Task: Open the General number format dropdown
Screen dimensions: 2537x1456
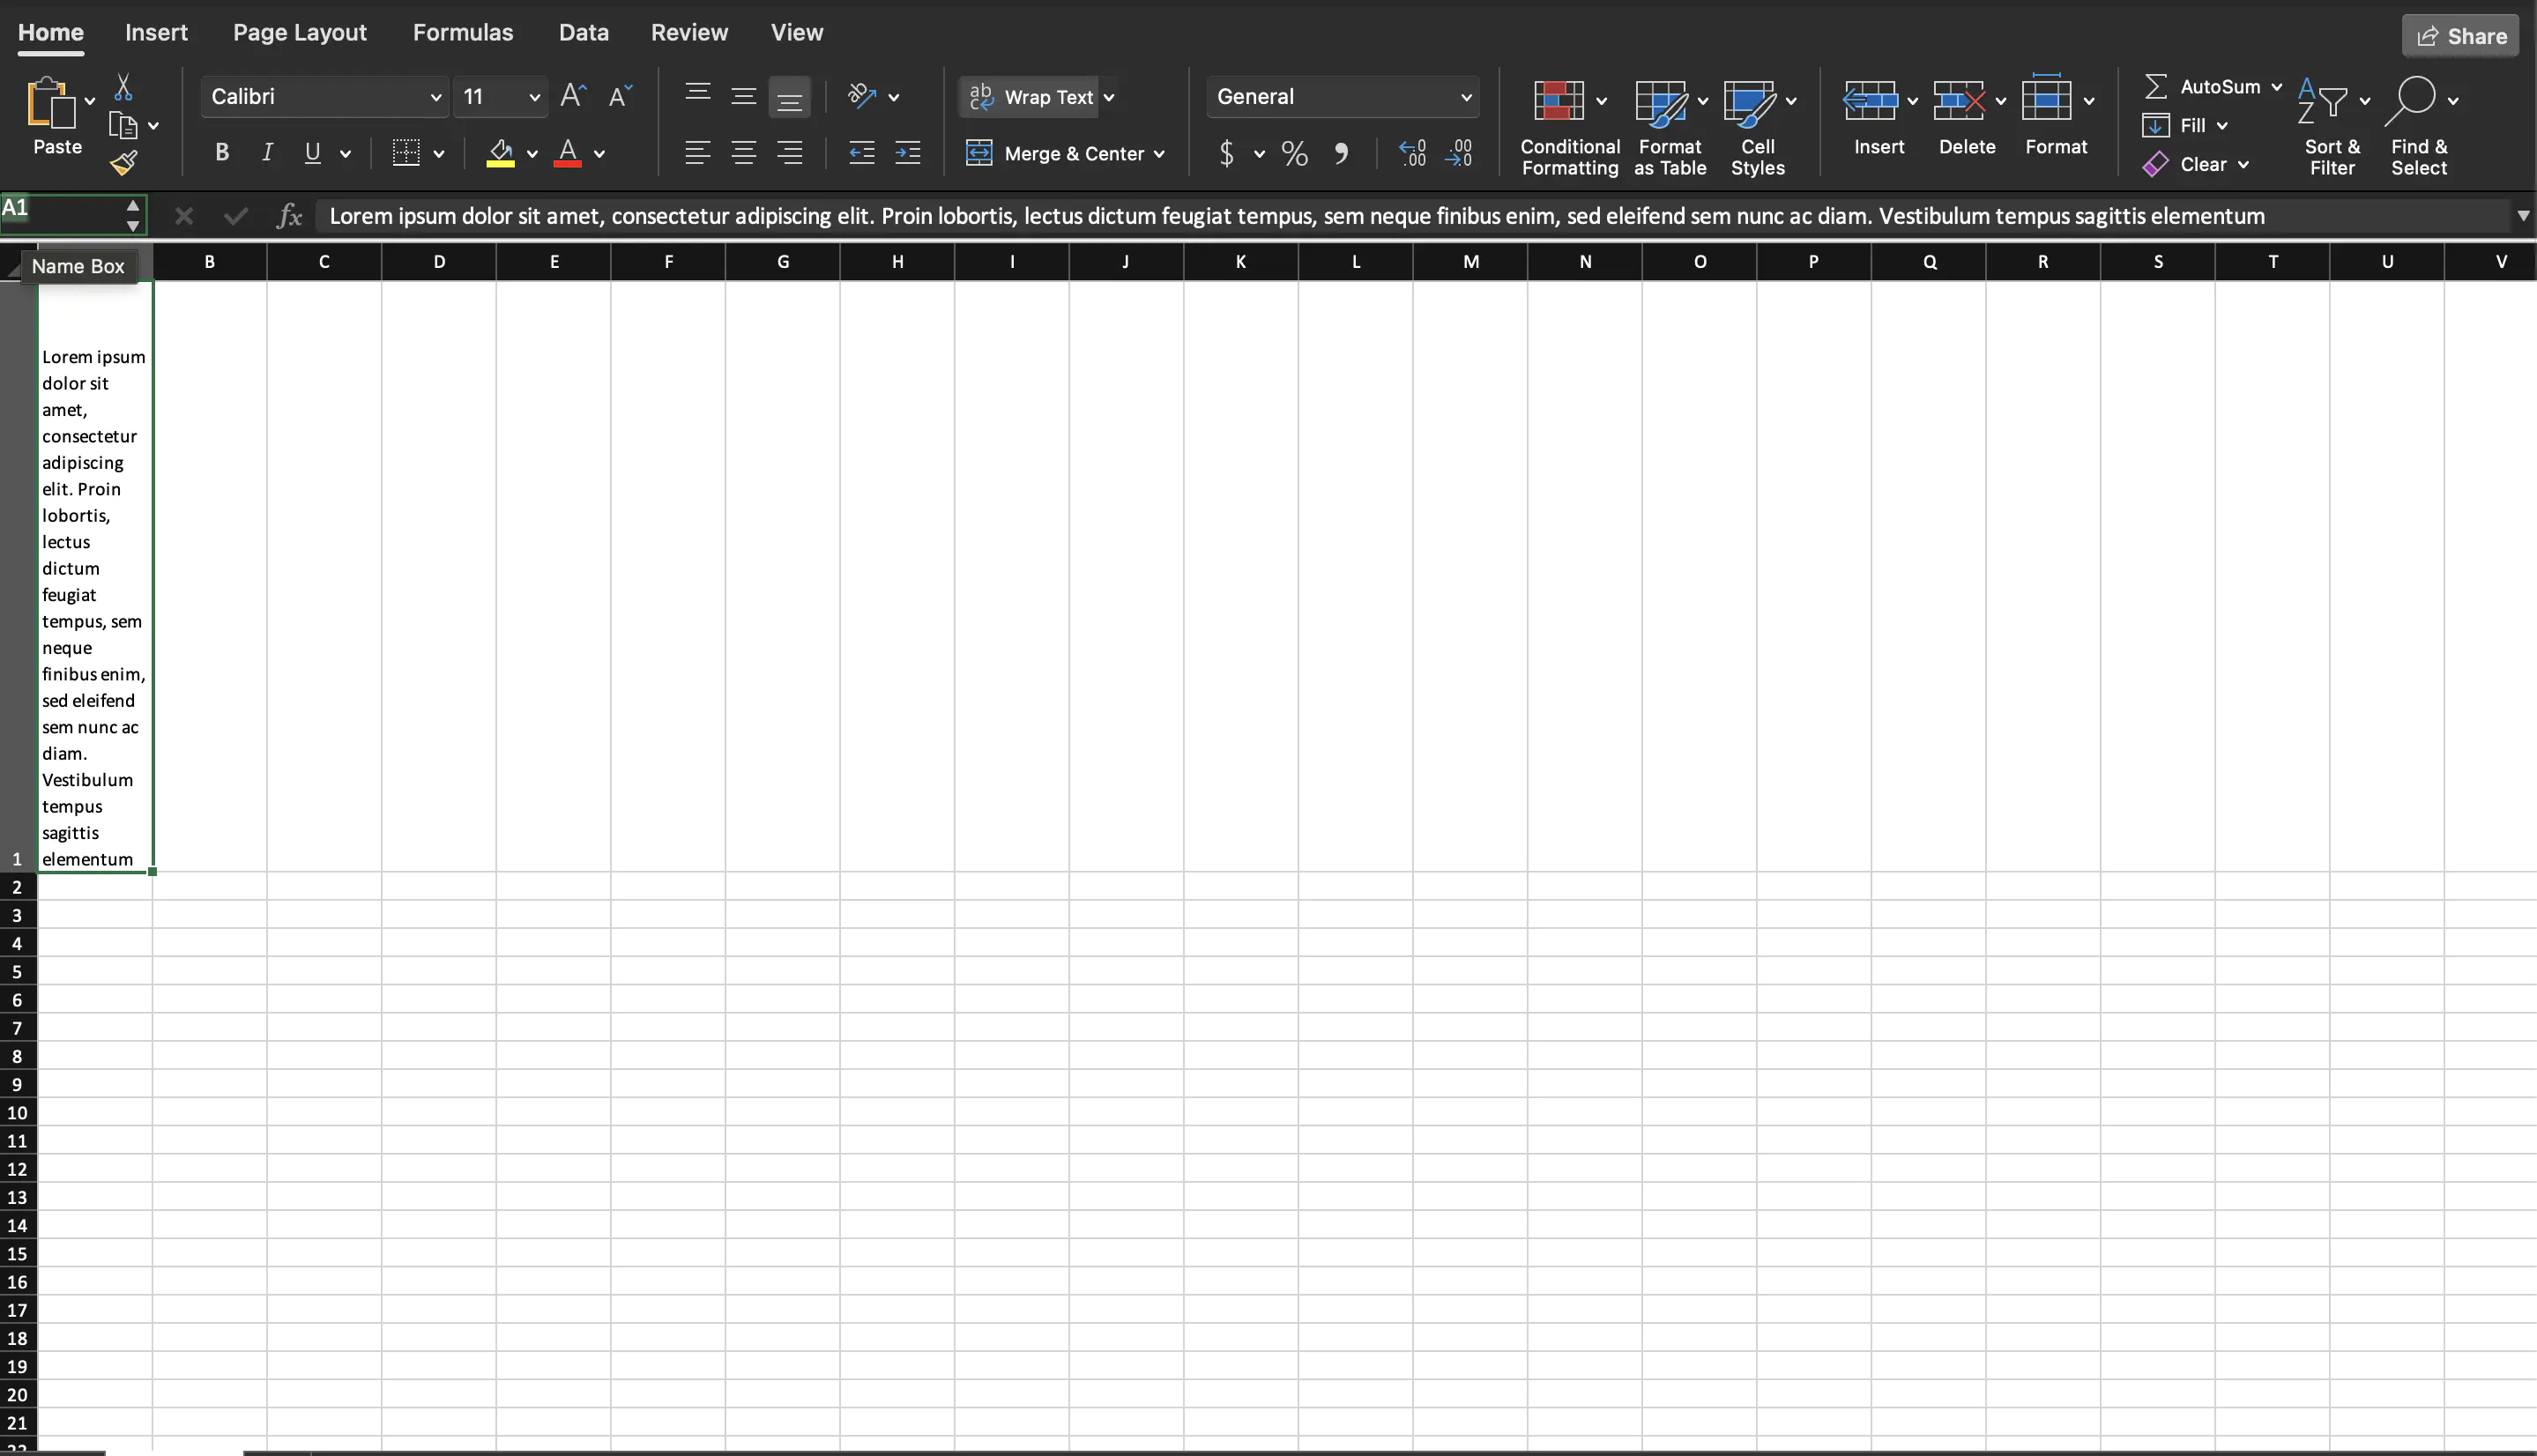Action: pos(1465,97)
